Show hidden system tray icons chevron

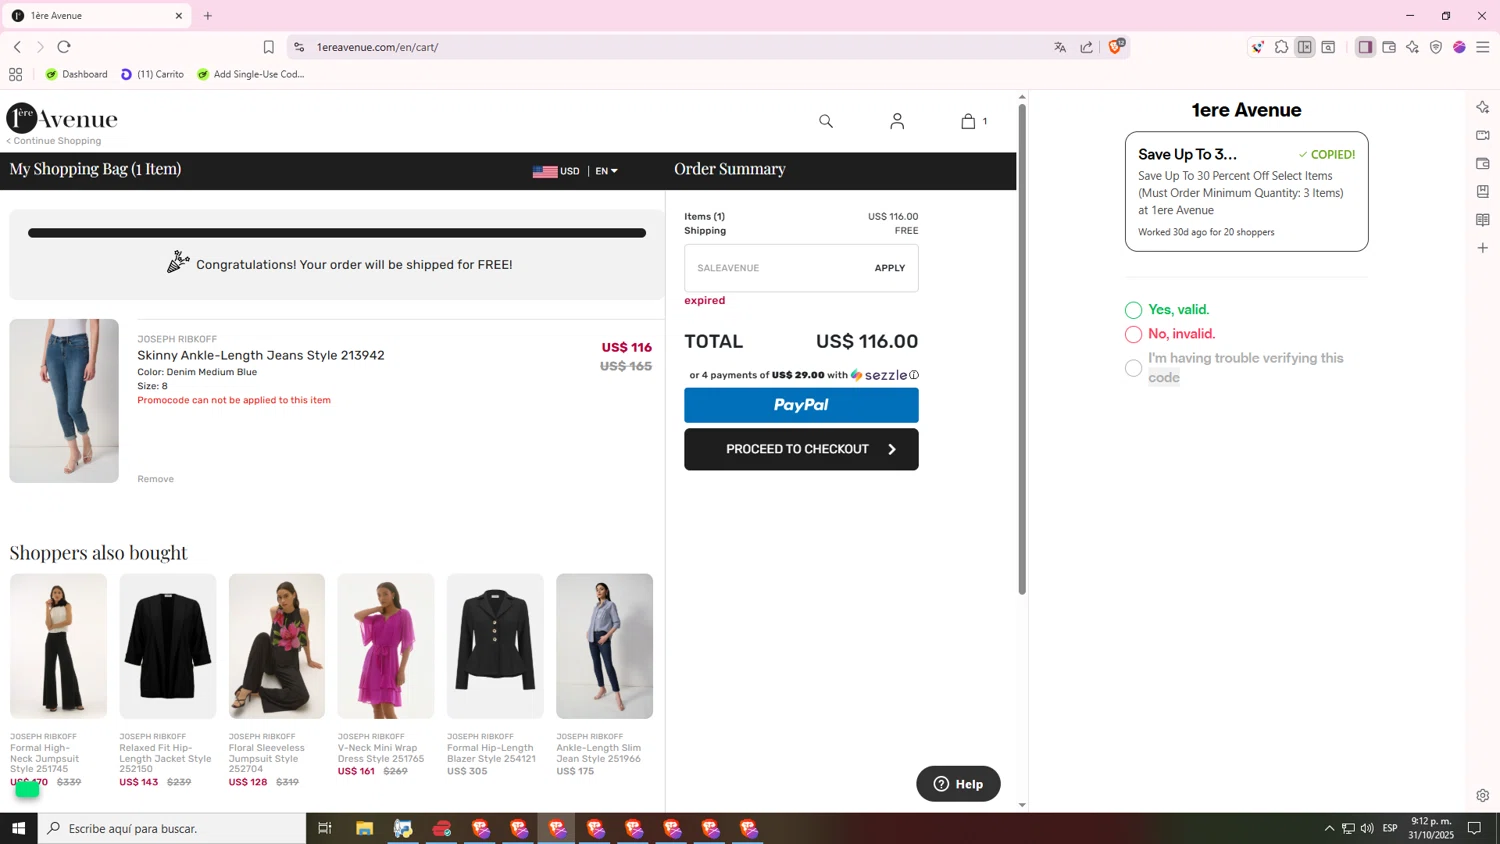1329,828
